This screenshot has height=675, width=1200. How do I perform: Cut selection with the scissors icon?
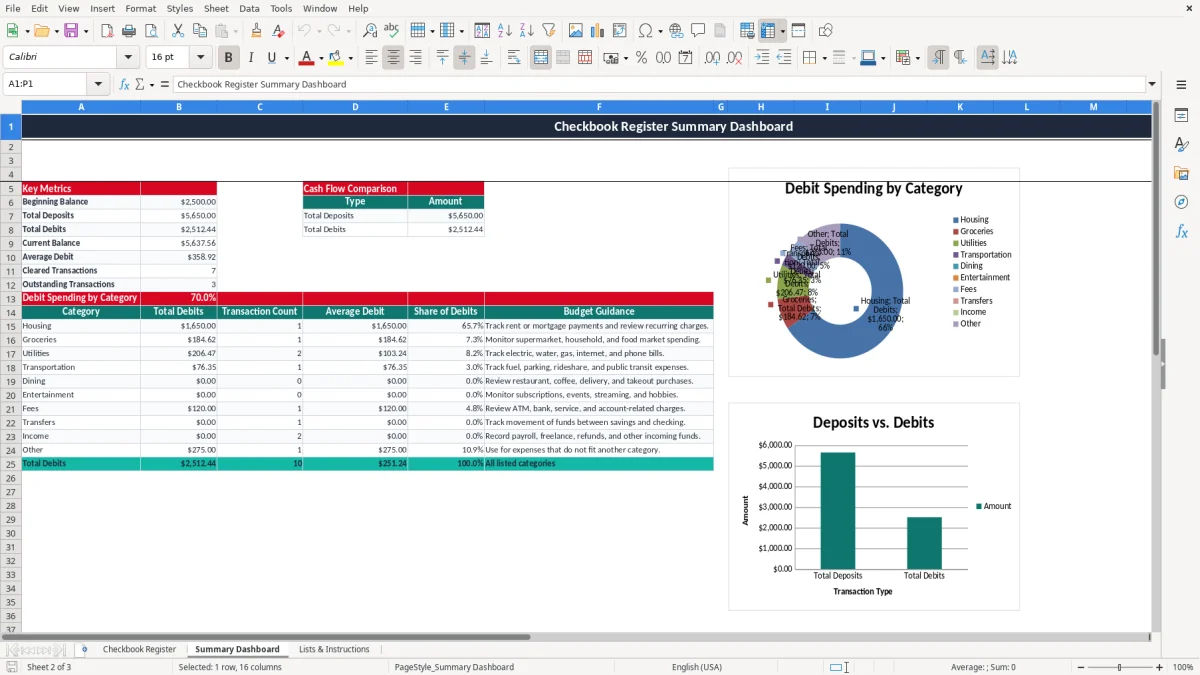(178, 31)
